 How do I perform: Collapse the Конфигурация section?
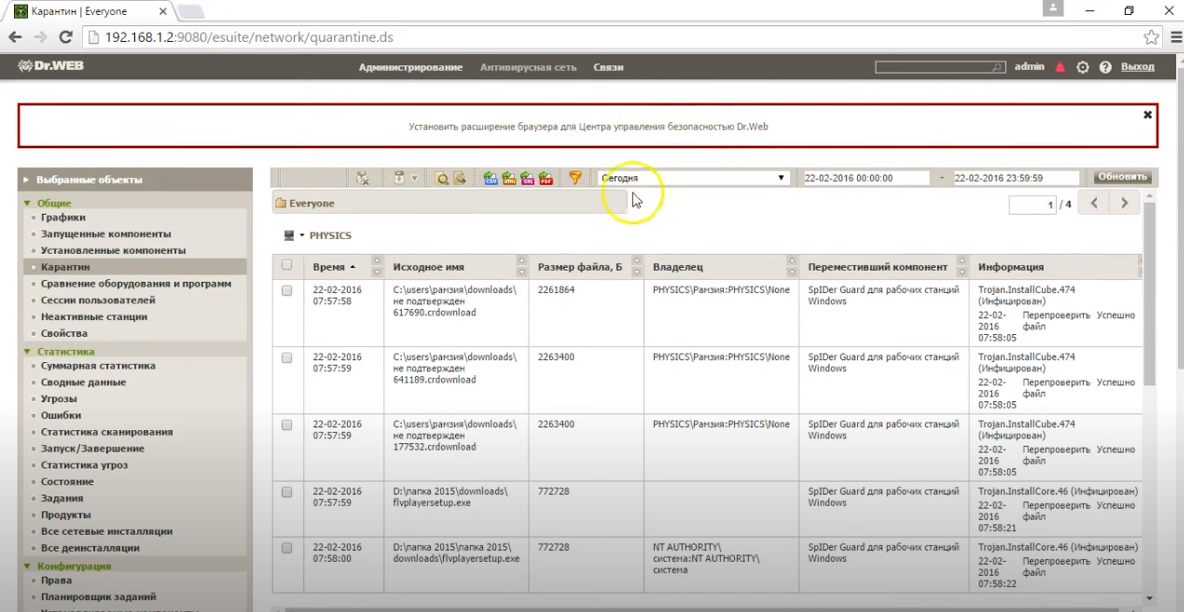[28, 566]
